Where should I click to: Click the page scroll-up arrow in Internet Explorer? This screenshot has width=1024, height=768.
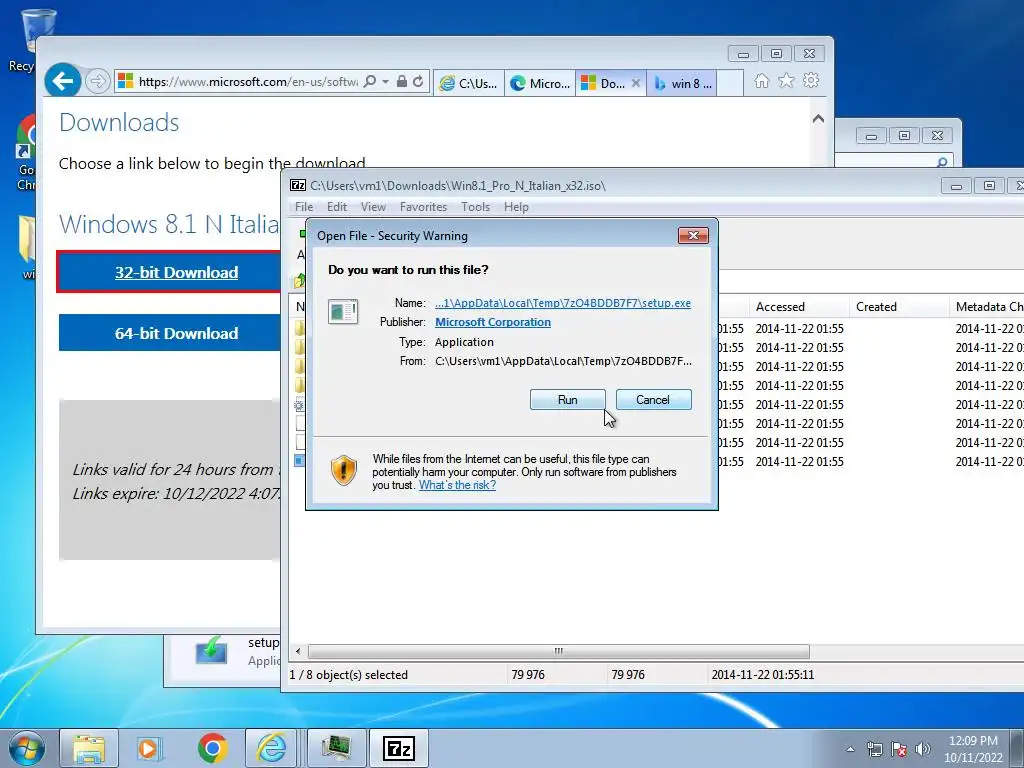pyautogui.click(x=818, y=119)
